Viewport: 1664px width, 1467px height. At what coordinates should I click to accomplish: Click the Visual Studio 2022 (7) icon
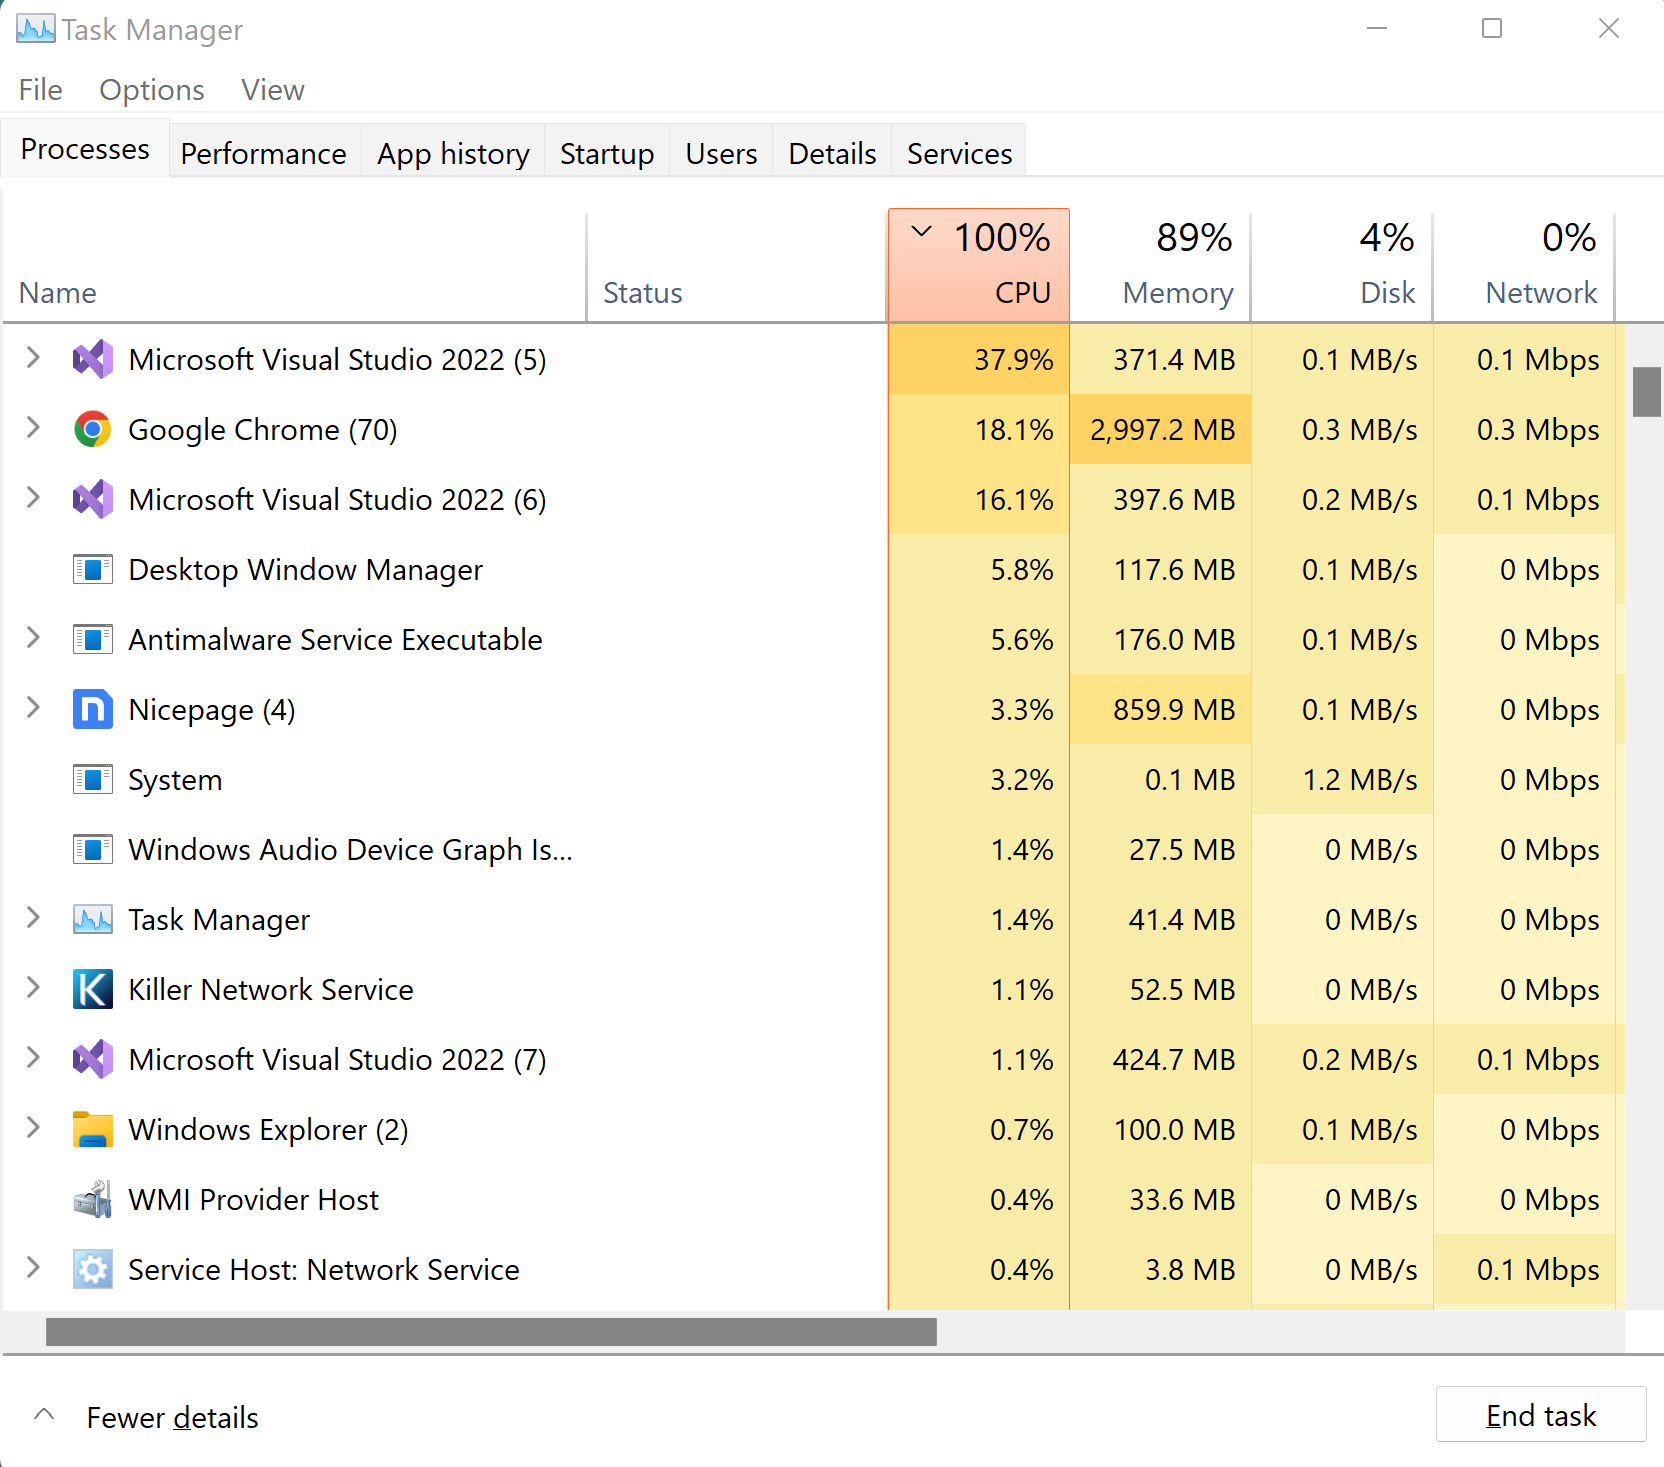(x=93, y=1059)
